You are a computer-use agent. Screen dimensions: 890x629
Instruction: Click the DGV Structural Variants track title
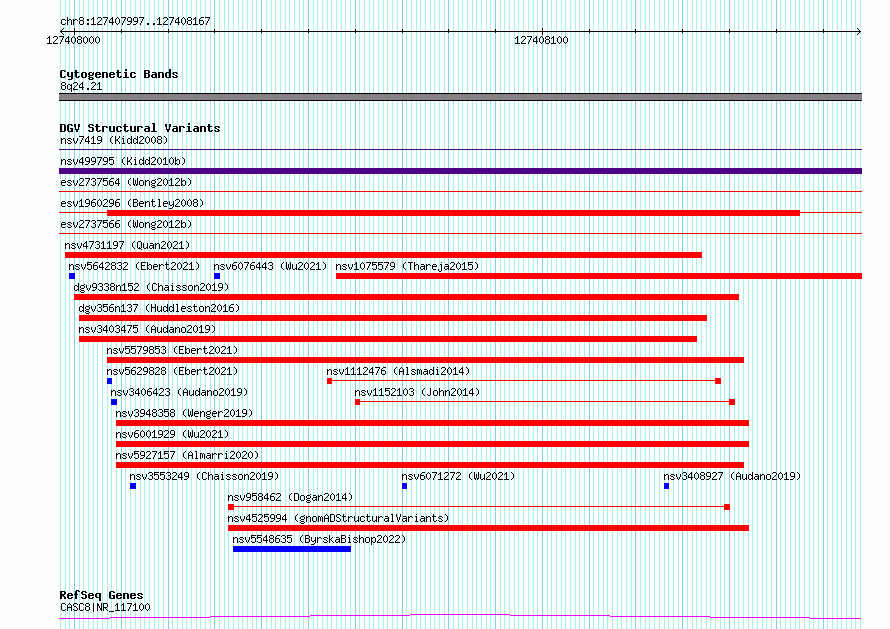[140, 128]
